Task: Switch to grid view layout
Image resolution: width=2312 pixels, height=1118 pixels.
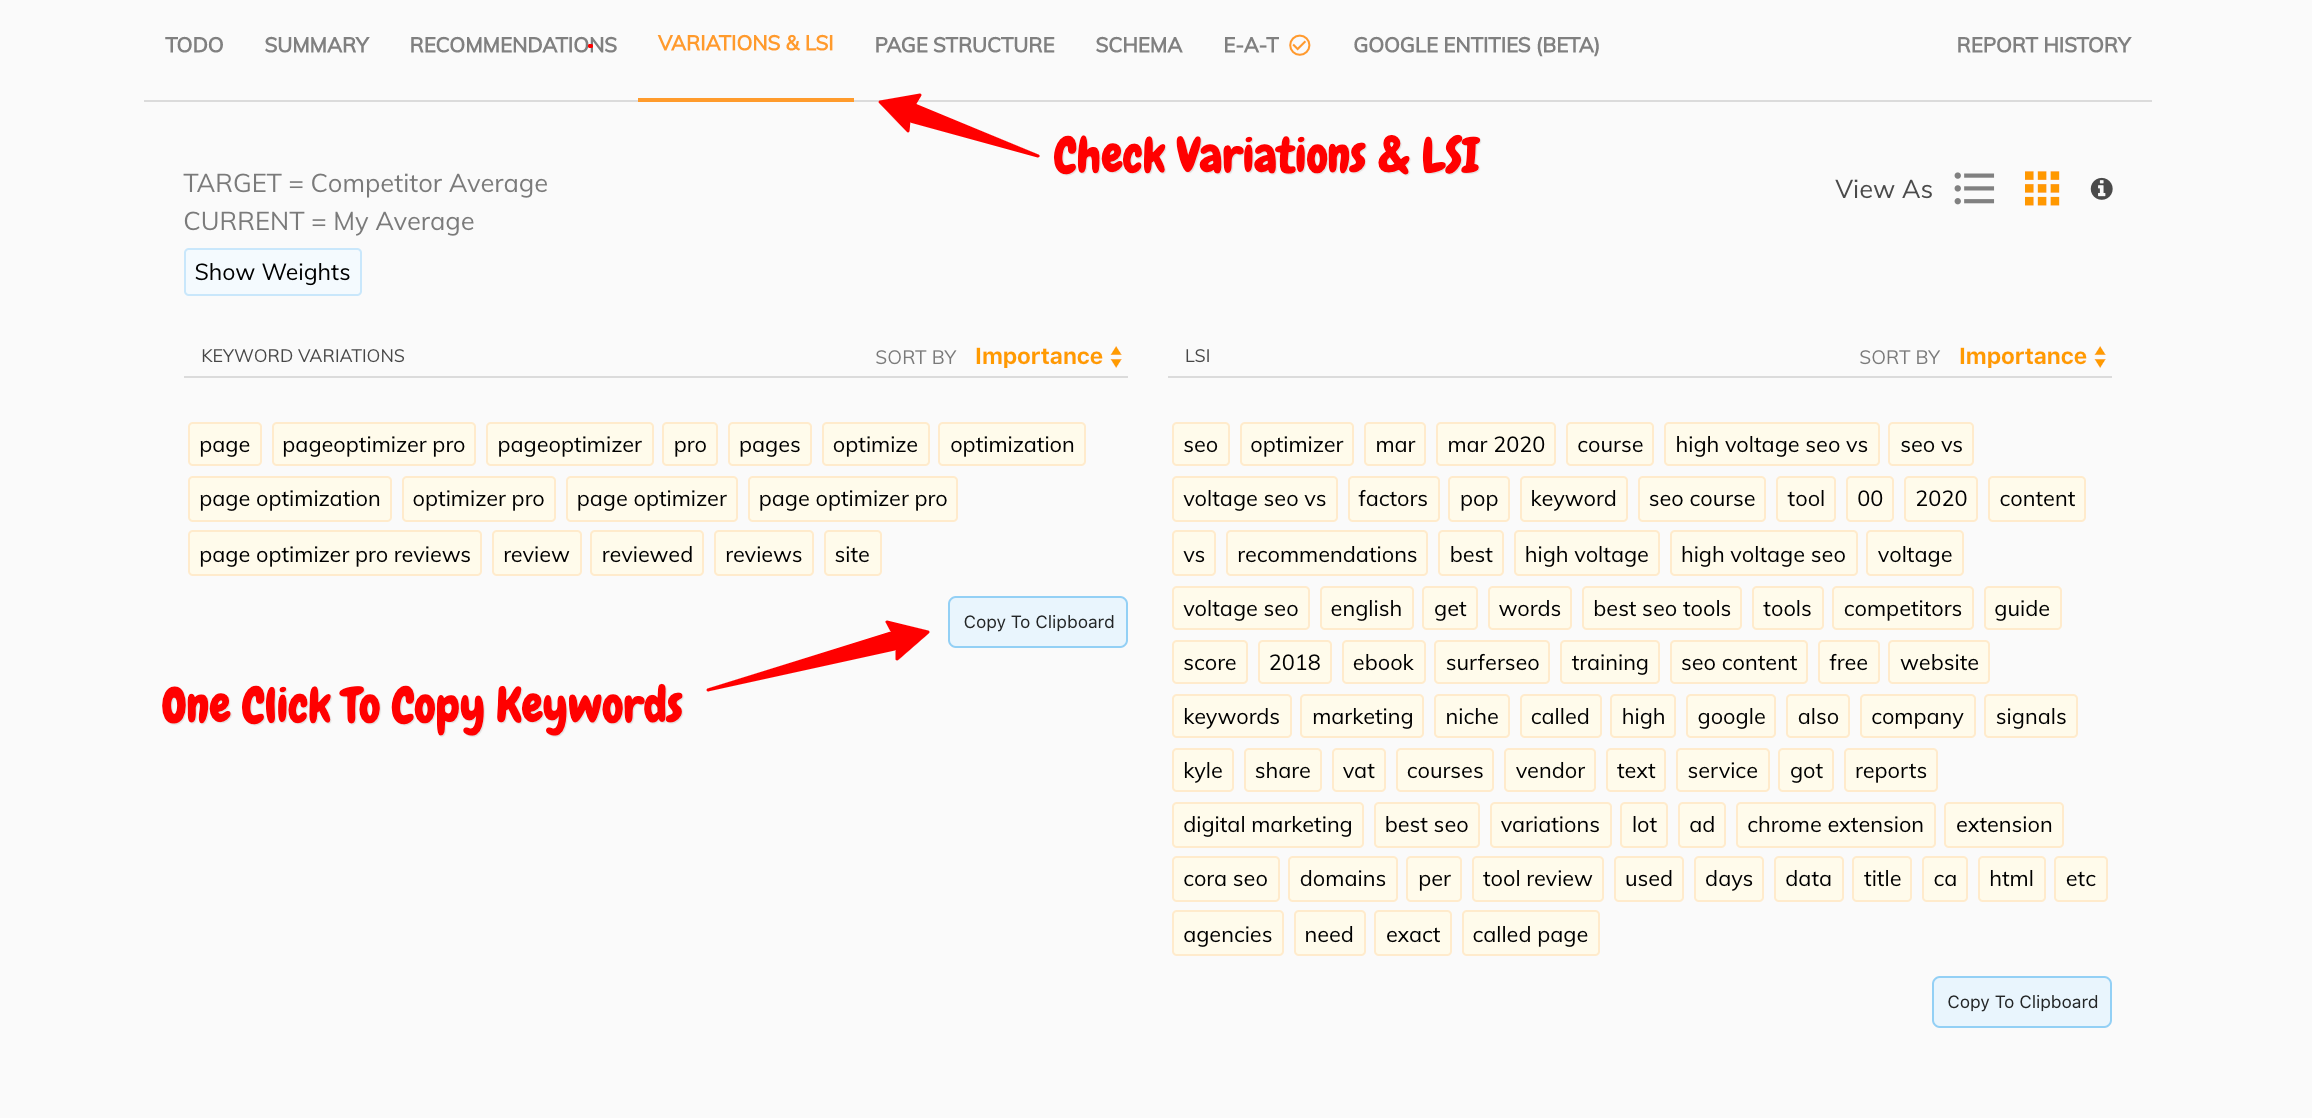Action: [x=2042, y=188]
